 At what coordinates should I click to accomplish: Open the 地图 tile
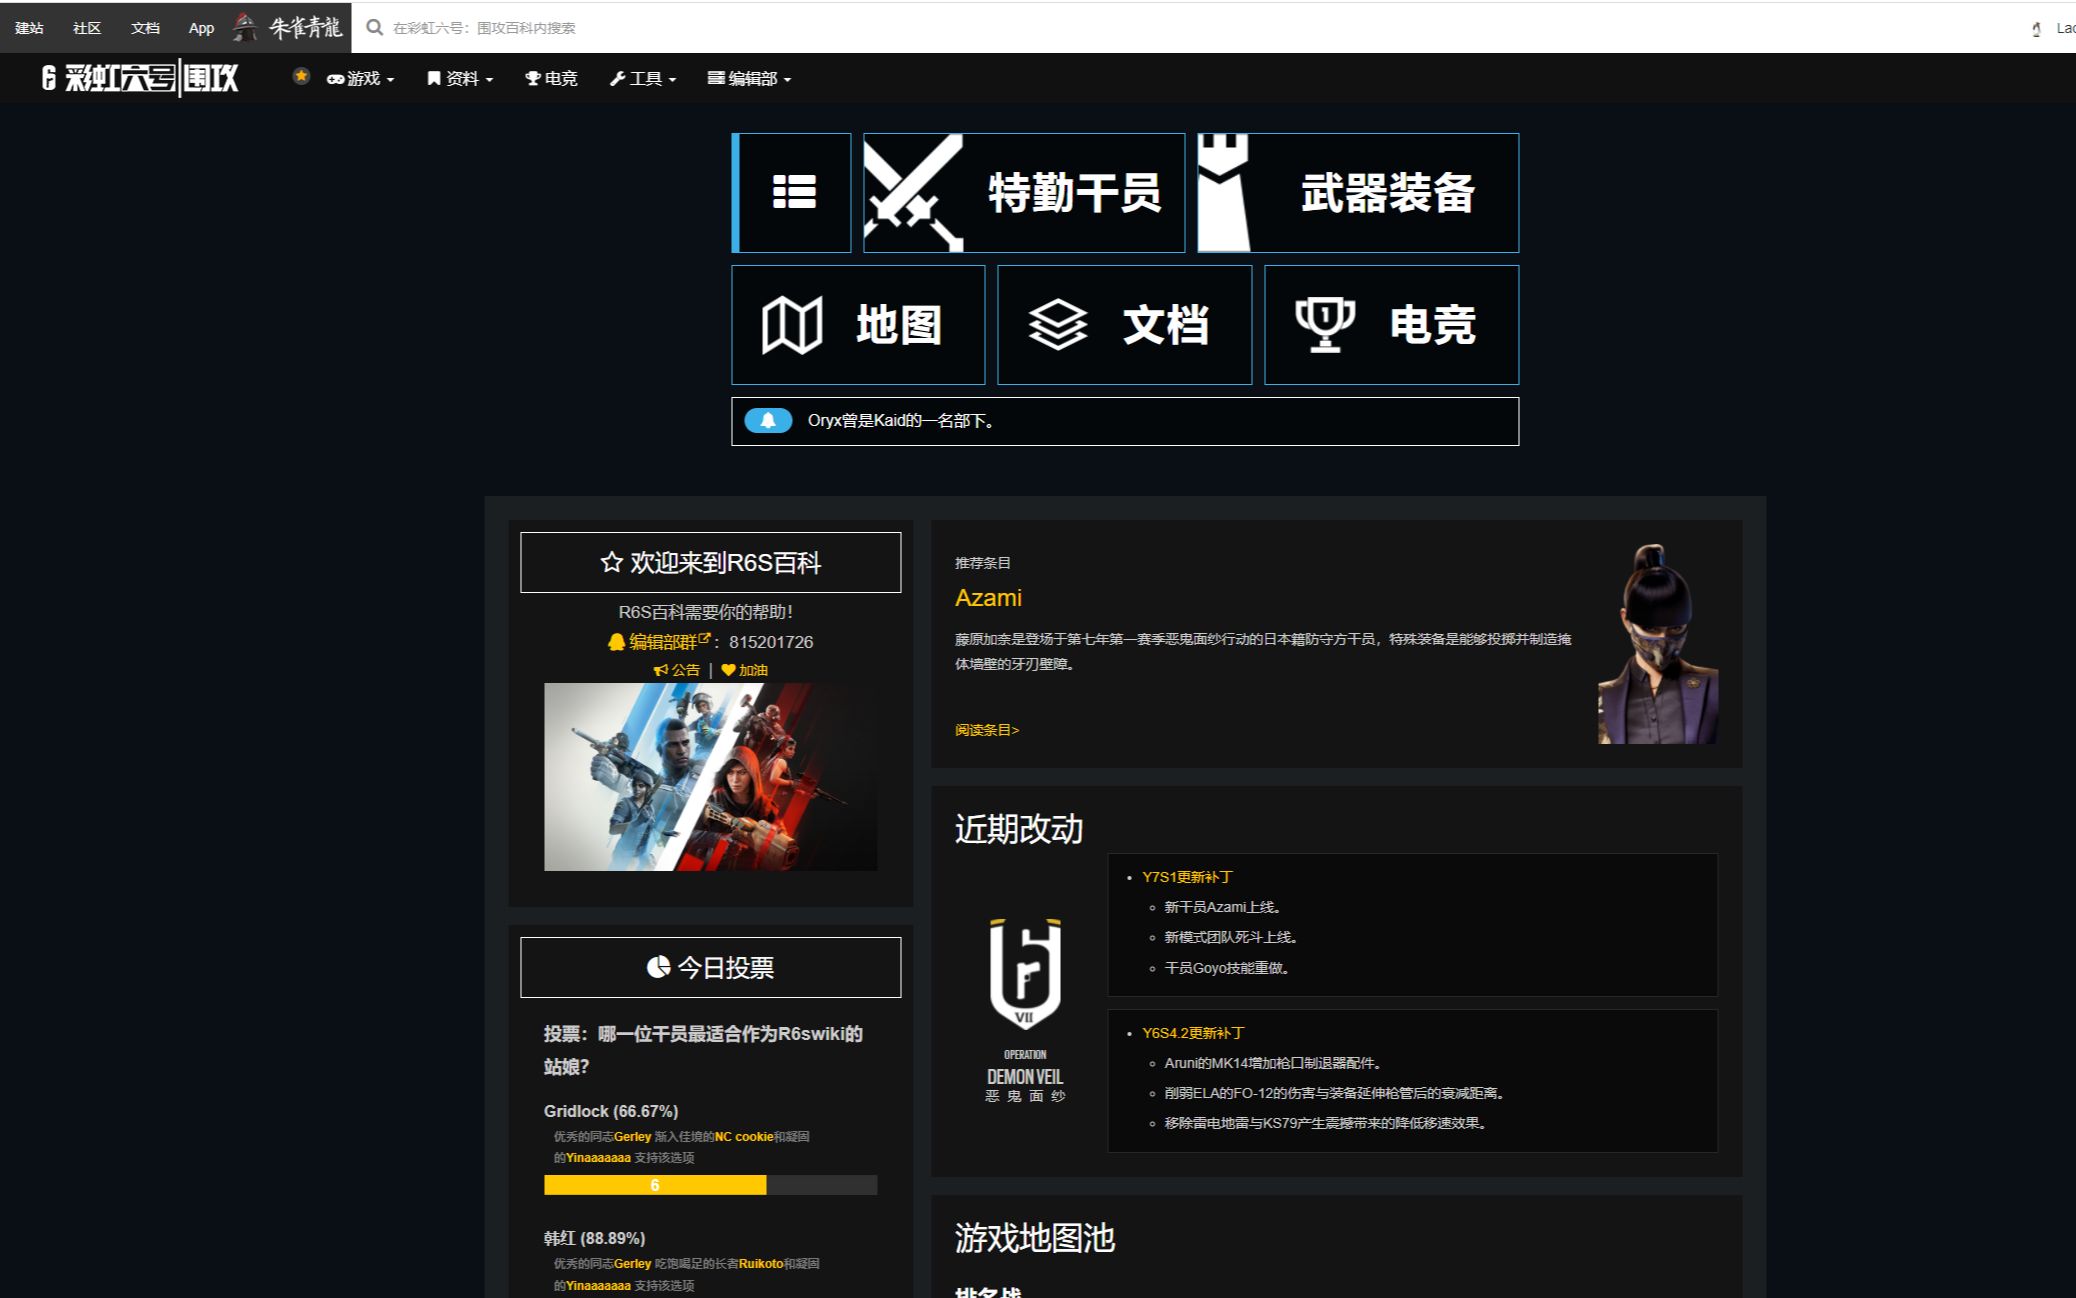pos(858,325)
